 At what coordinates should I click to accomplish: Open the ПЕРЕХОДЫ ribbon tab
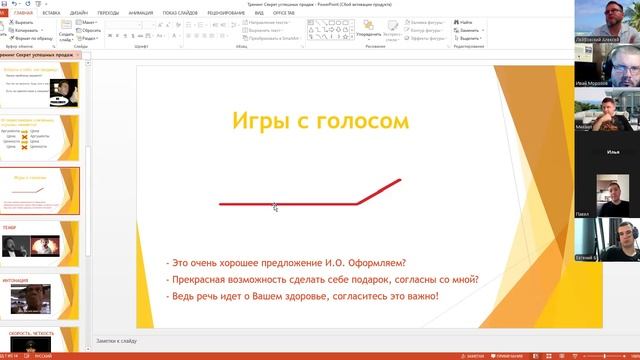coord(108,13)
